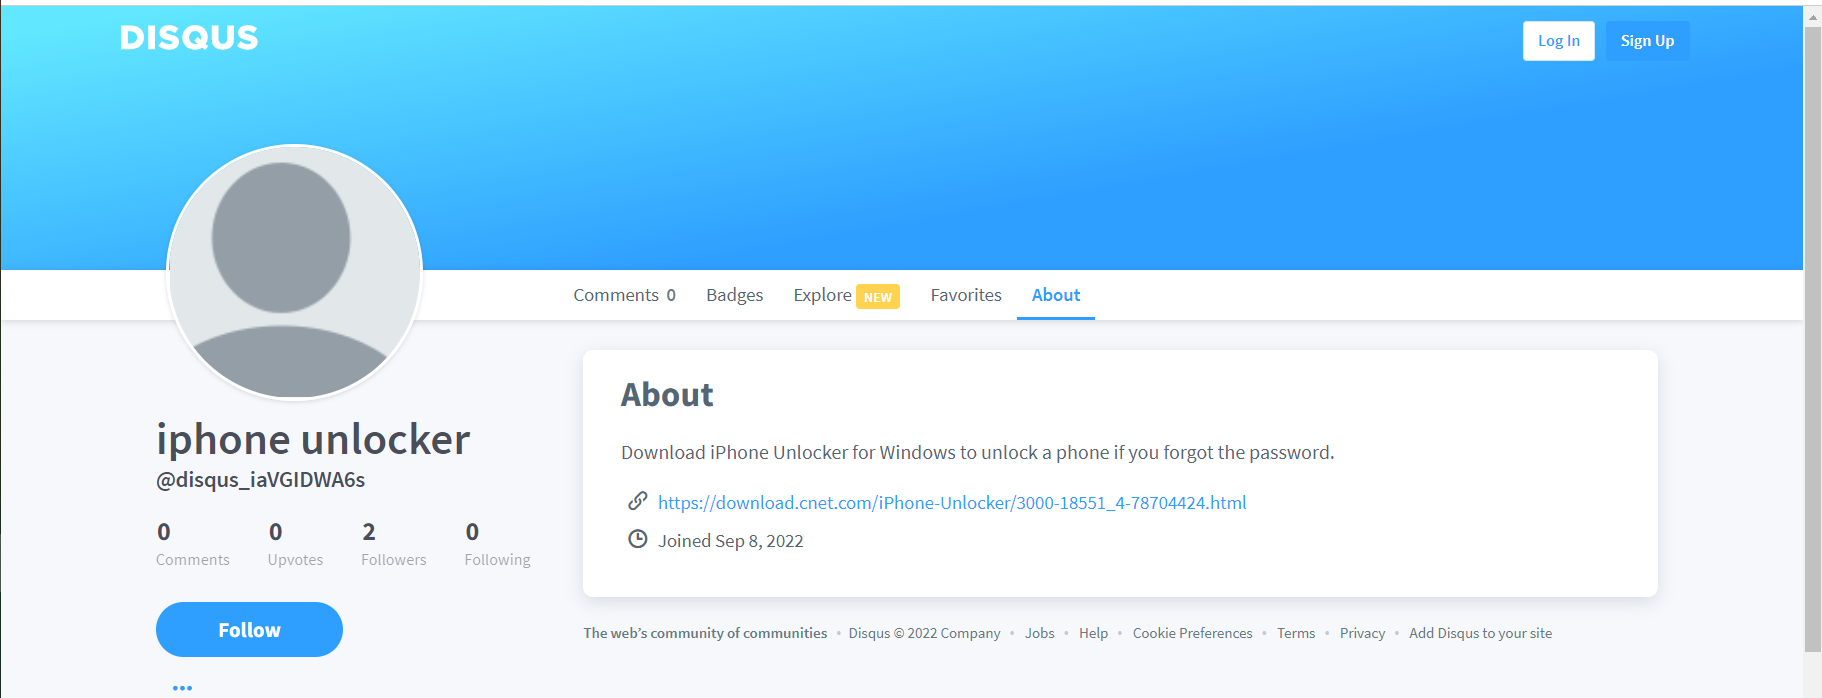The width and height of the screenshot is (1822, 698).
Task: Open Cookie Preferences in the footer
Action: click(x=1192, y=633)
